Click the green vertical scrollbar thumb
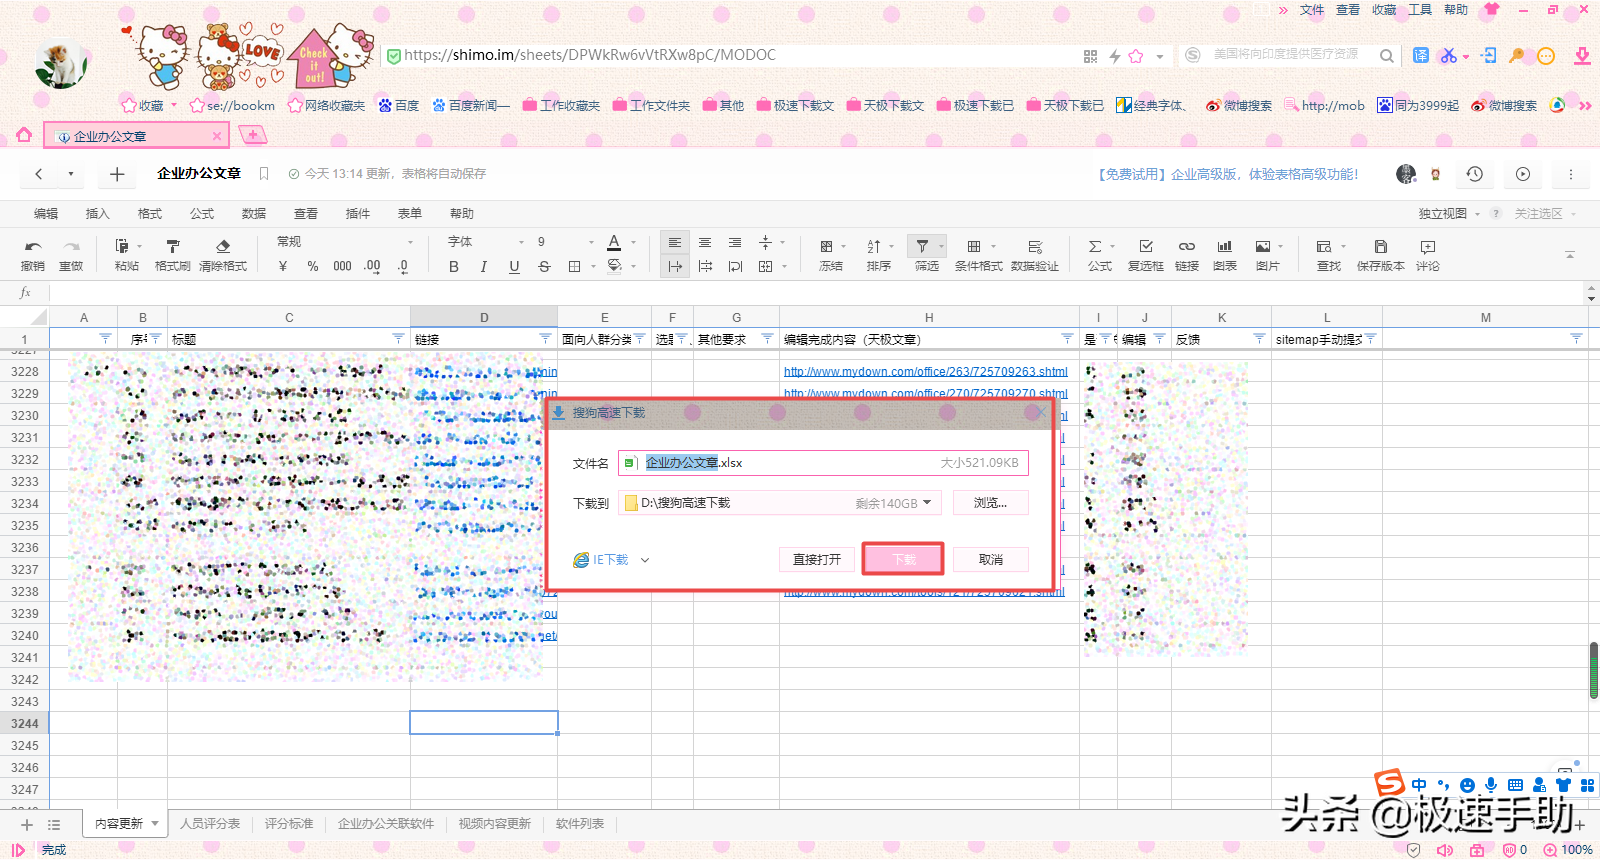 point(1594,670)
